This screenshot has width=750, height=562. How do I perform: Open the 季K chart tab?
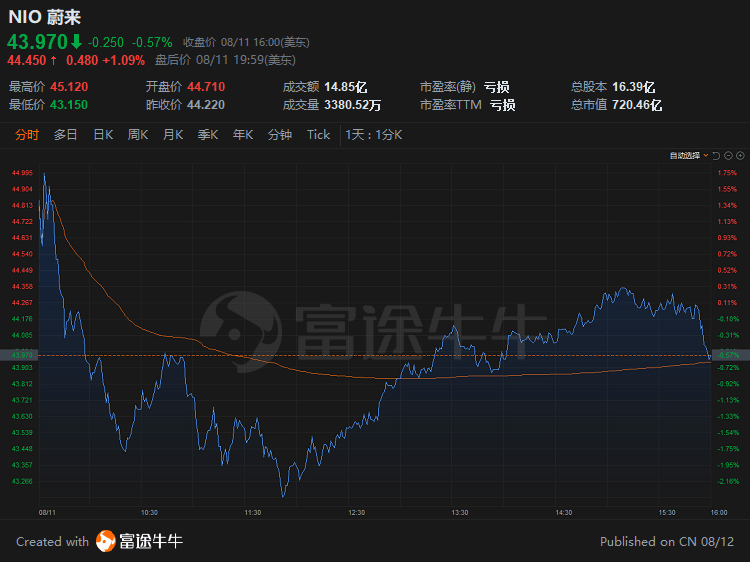pyautogui.click(x=208, y=135)
